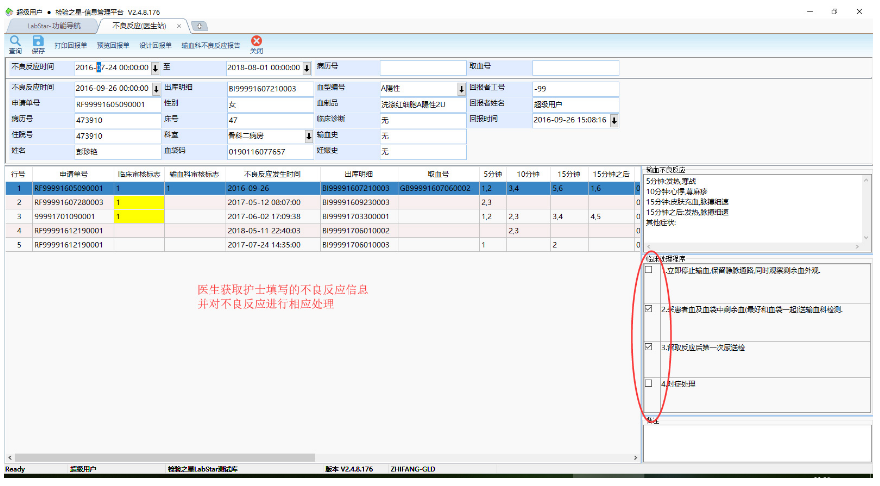Open the start date 2016-07-24 dropdown arrow
The width and height of the screenshot is (880, 486).
155,68
